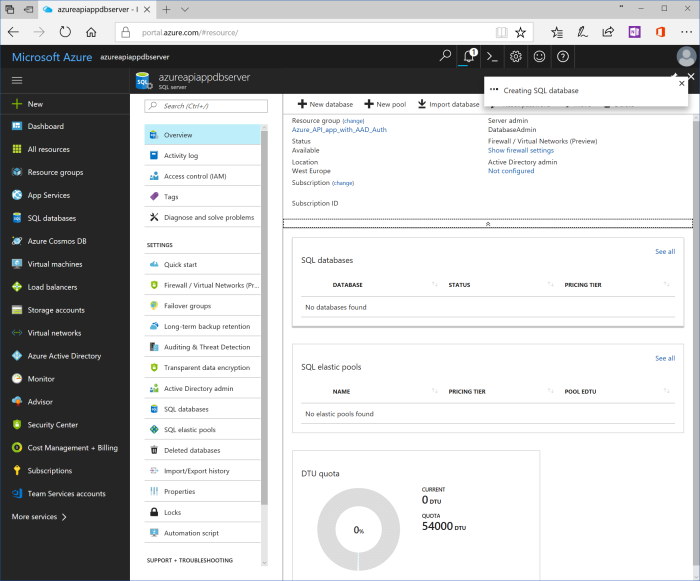Screen dimensions: 700x581
Task: Click See all for SQL elastic pools
Action: tap(665, 358)
